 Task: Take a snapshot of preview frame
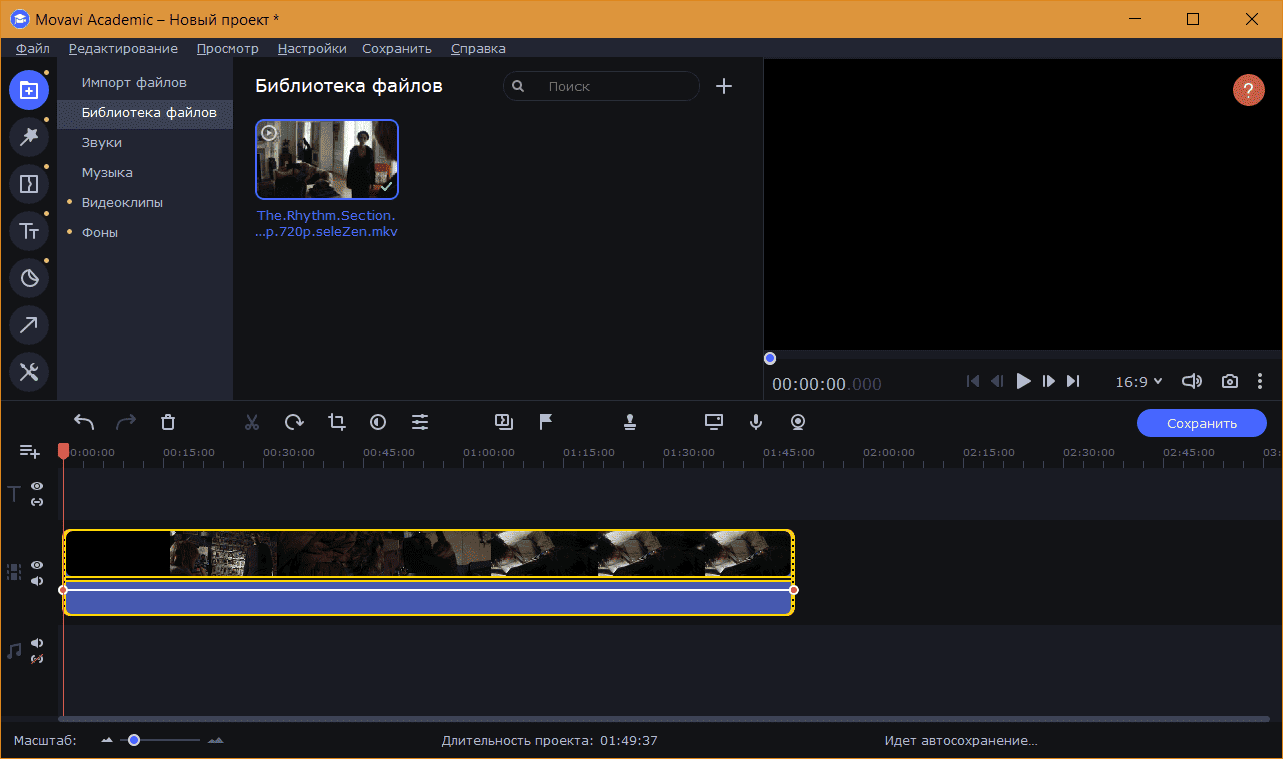(x=1230, y=381)
